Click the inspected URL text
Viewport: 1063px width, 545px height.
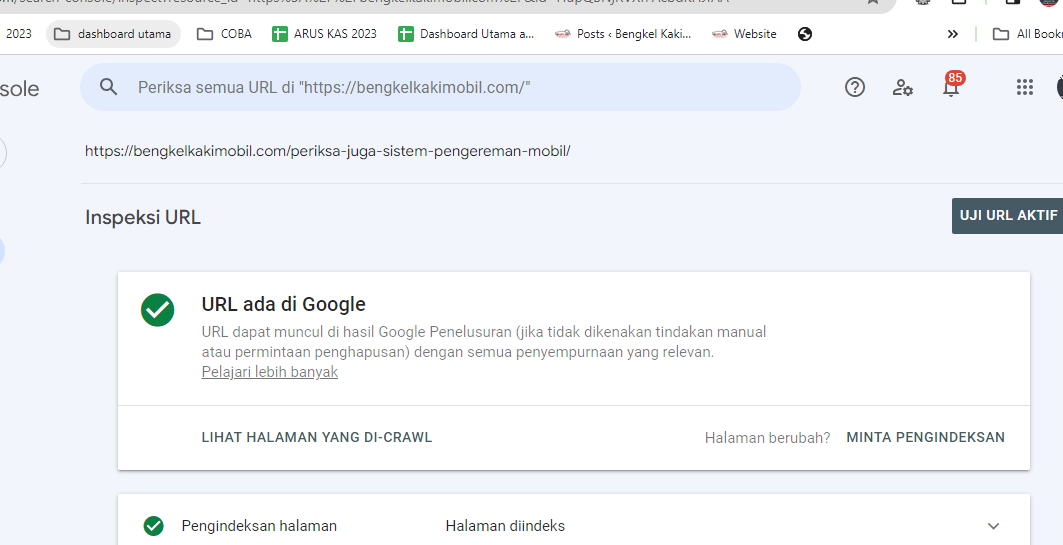tap(327, 151)
